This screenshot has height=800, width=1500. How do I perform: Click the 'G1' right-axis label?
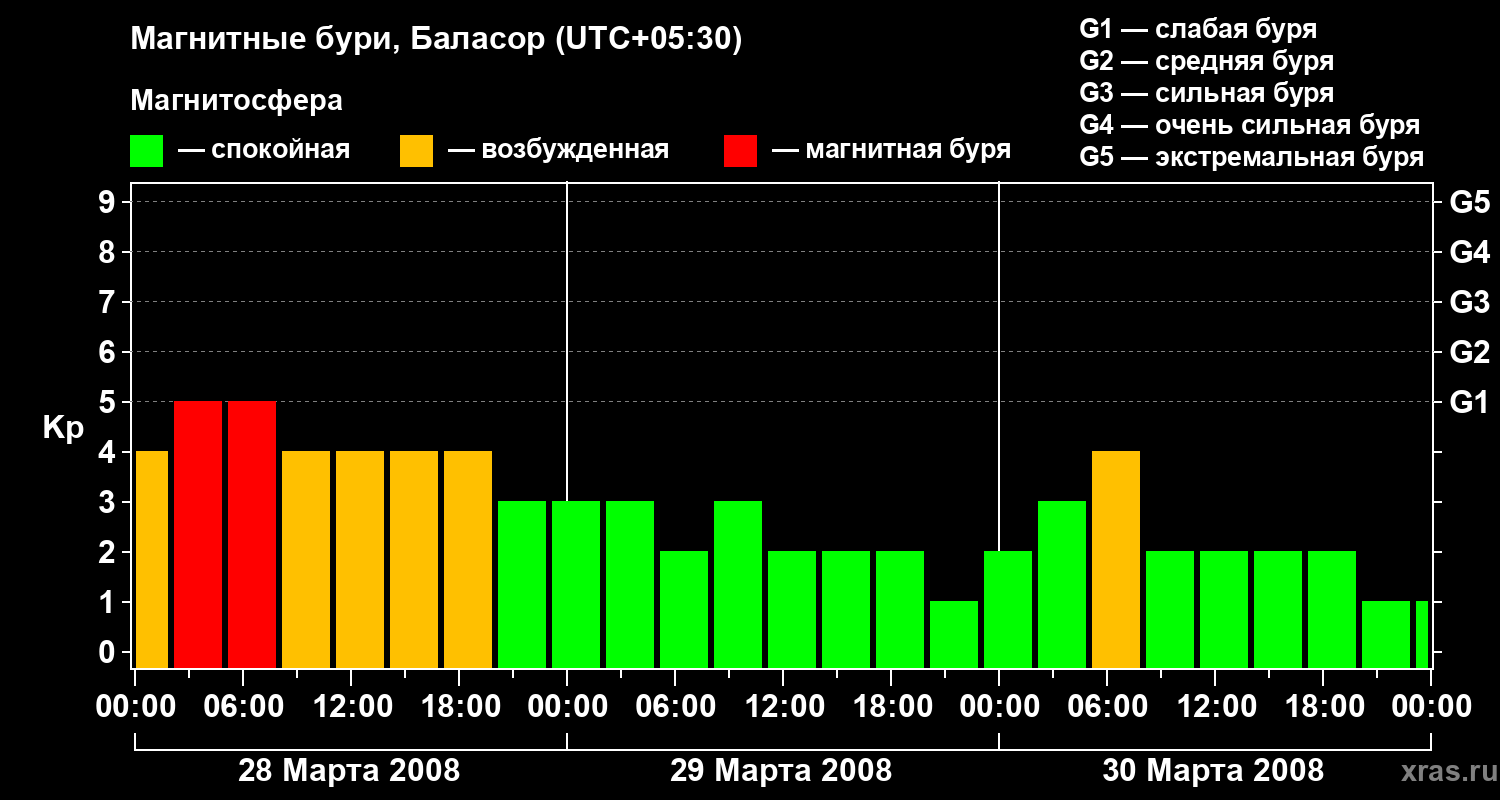1469,402
